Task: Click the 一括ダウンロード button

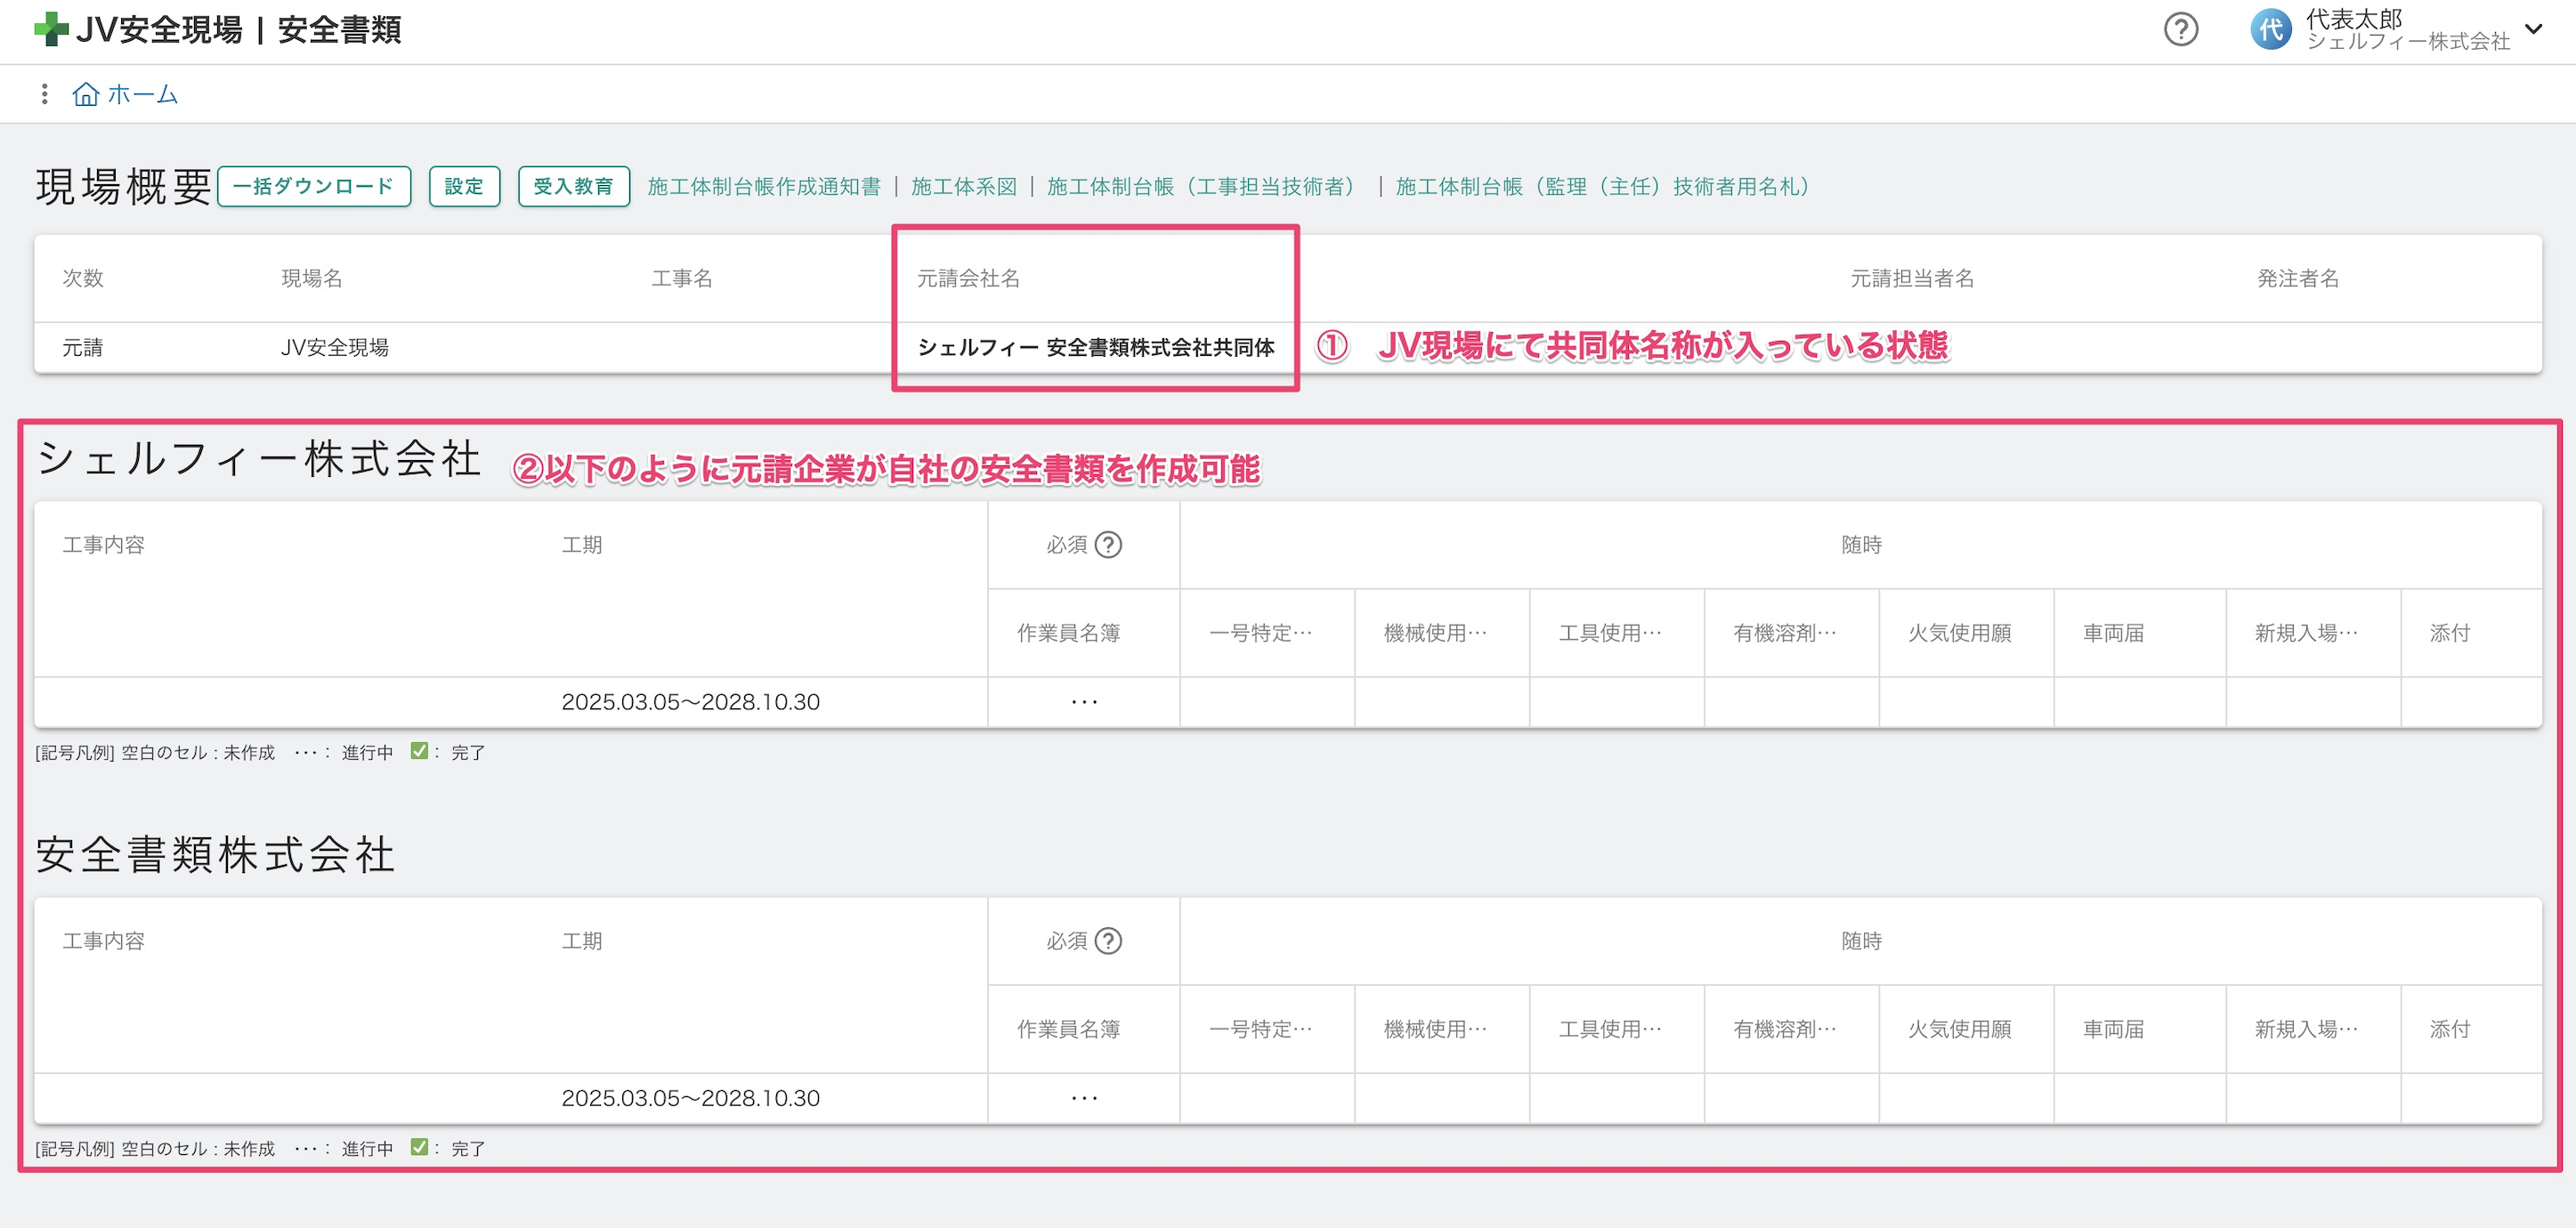Action: 313,186
